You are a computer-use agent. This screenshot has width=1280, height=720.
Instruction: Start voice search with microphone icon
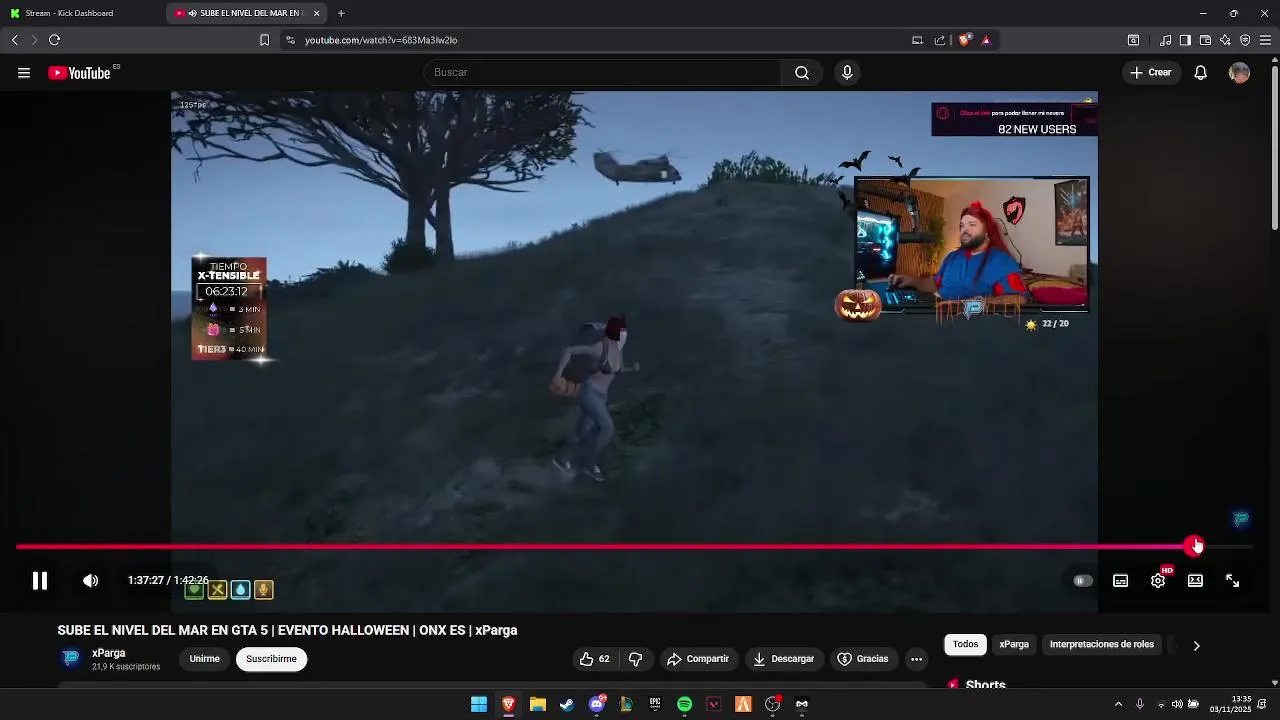[x=847, y=73]
